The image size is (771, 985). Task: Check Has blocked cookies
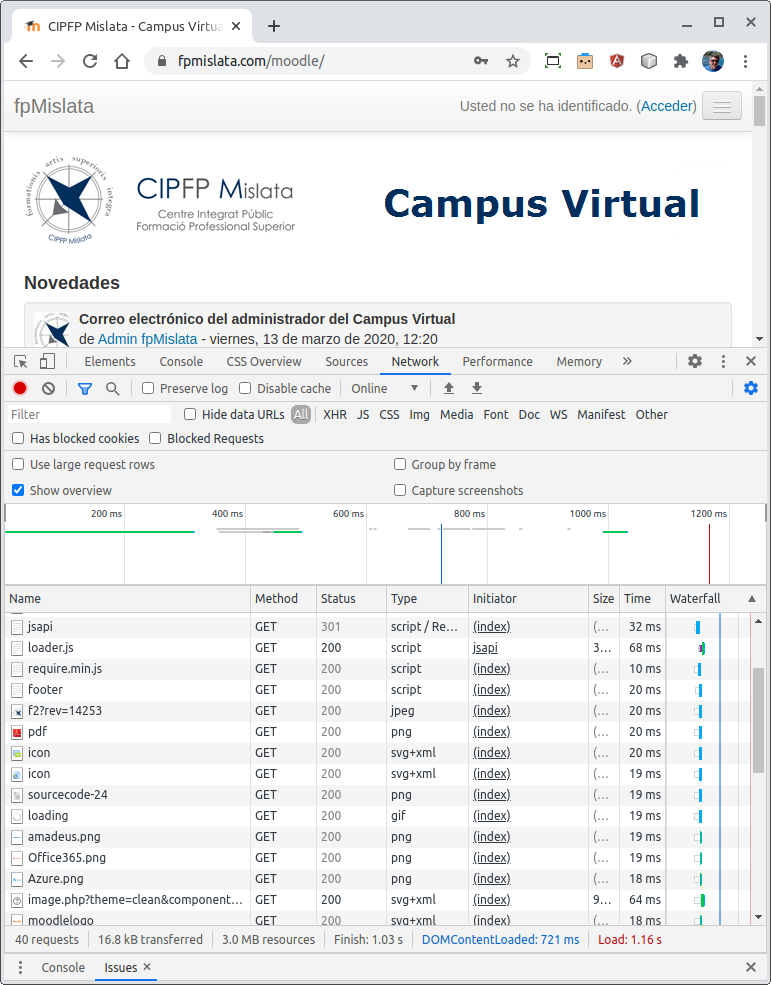18,438
